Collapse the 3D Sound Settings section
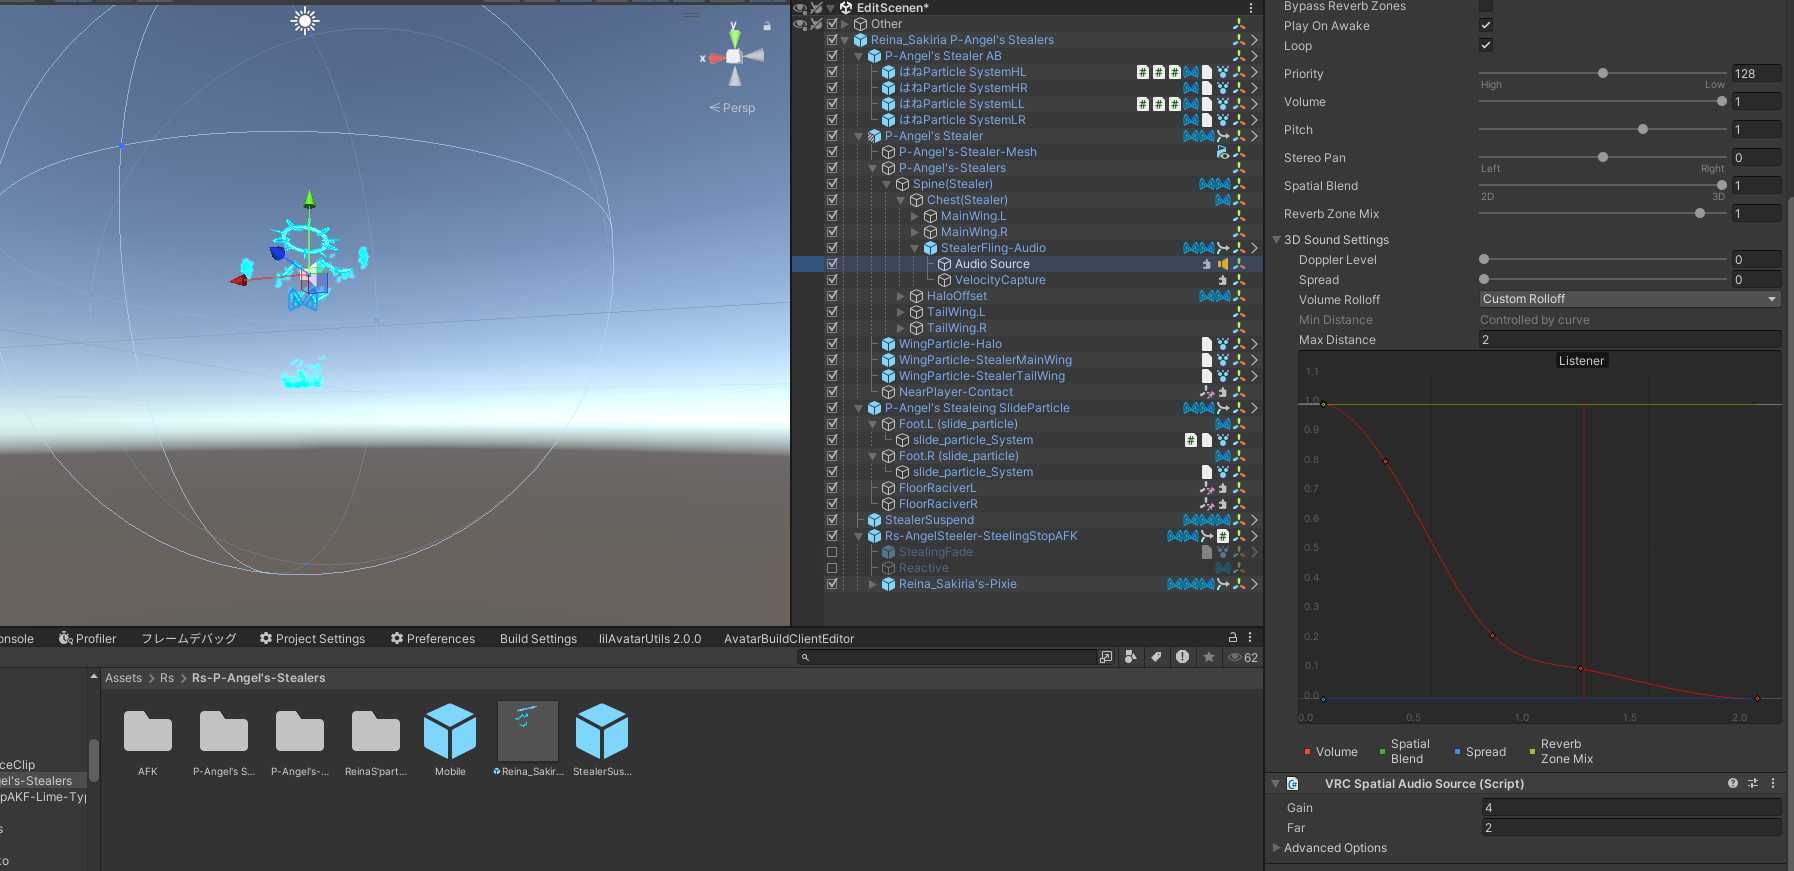 pos(1276,240)
